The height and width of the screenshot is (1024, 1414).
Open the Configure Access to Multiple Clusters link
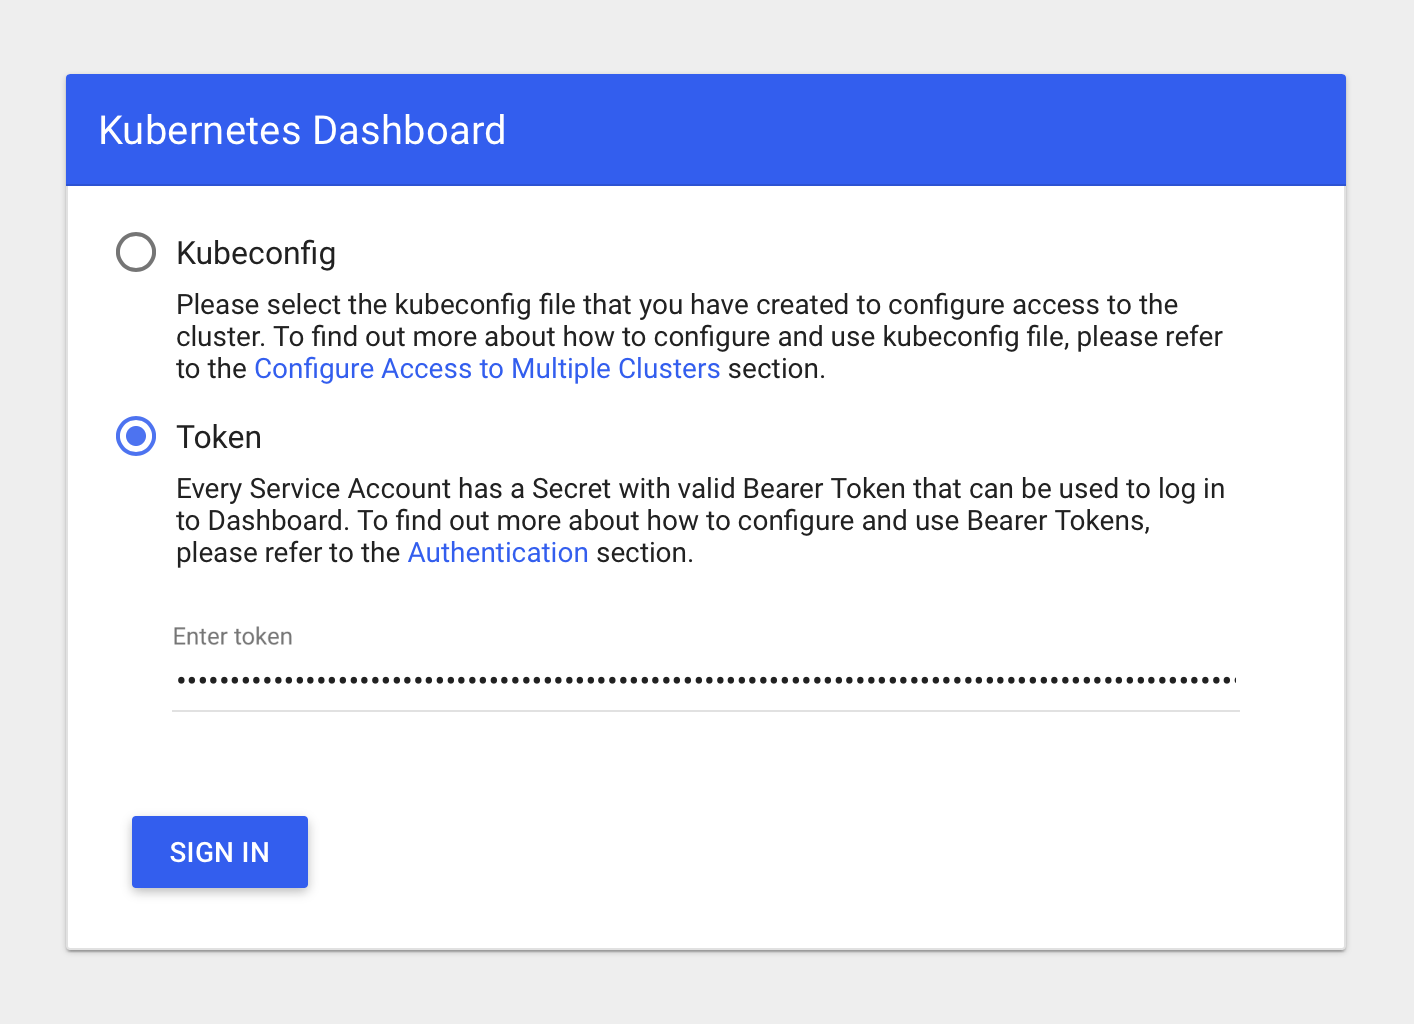click(x=487, y=368)
